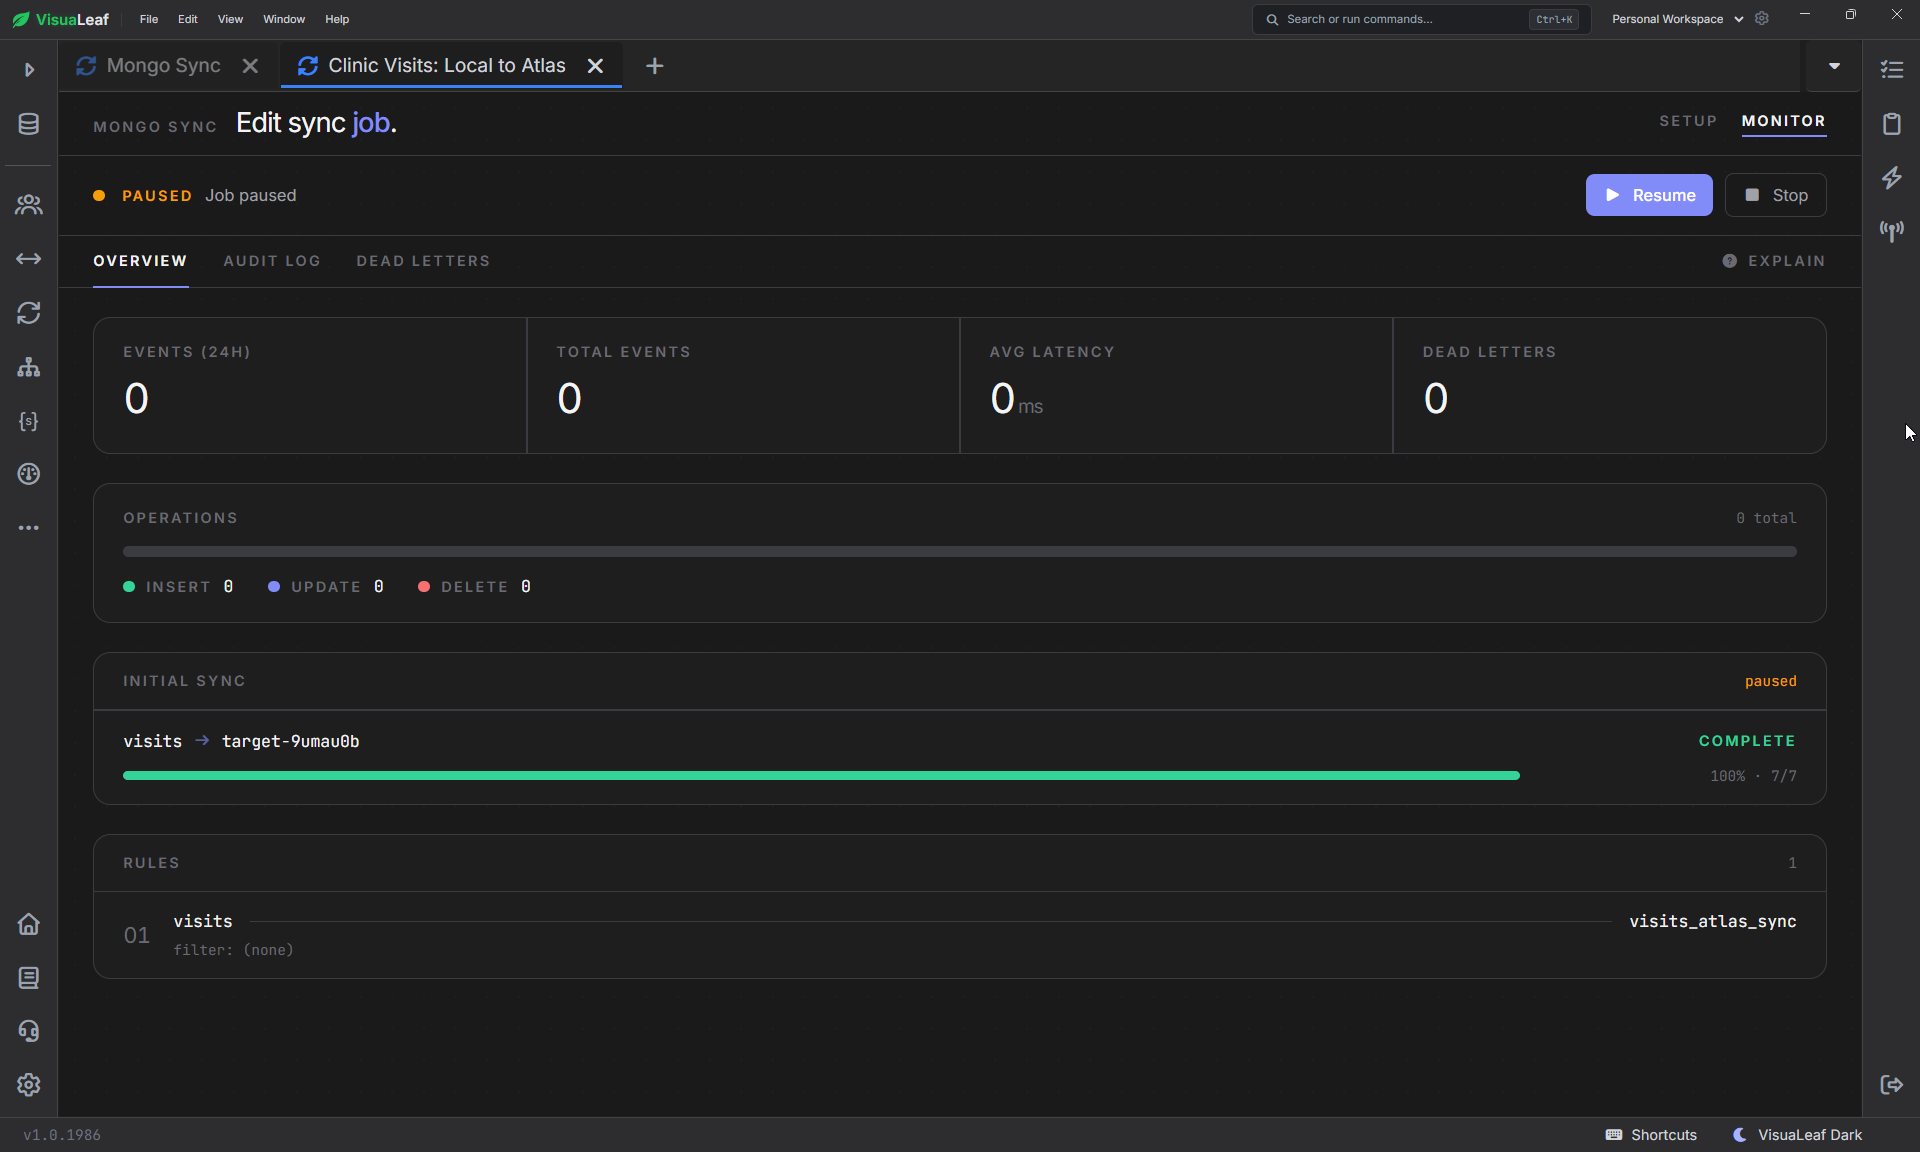Click the Explain help link
This screenshot has height=1152, width=1920.
[1774, 261]
